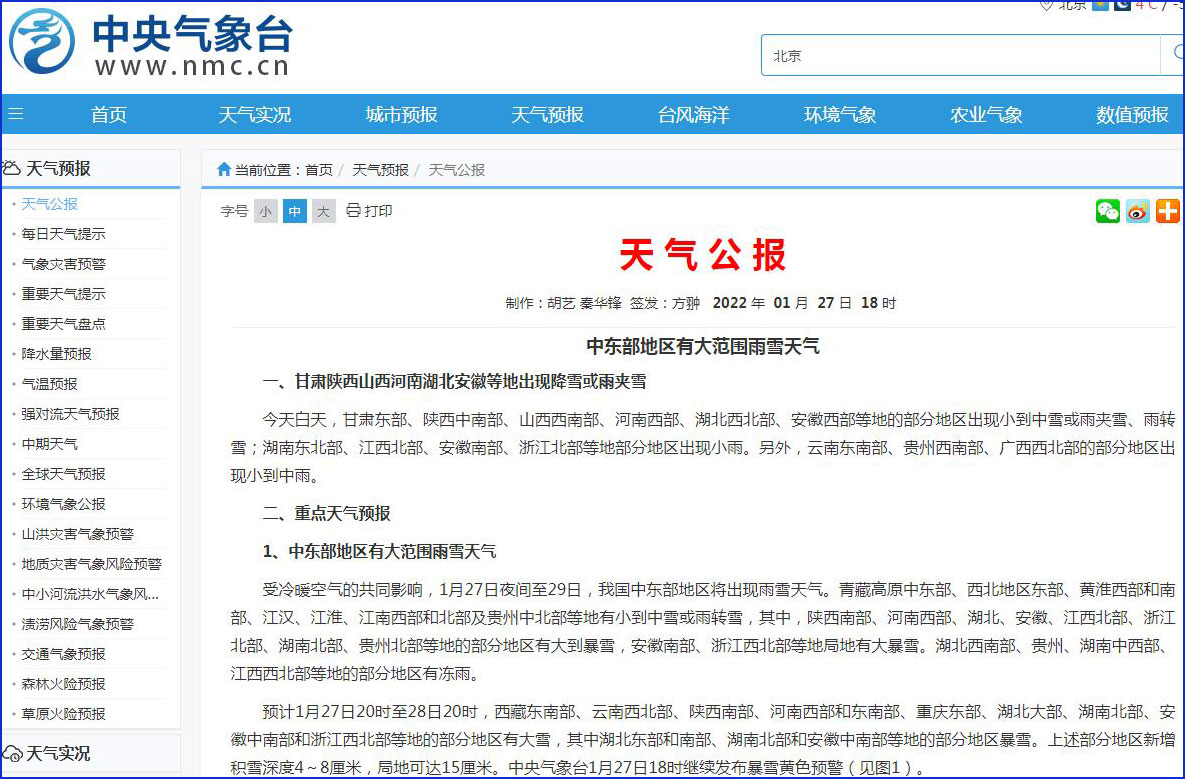
Task: Click the city search input field
Action: coord(960,55)
